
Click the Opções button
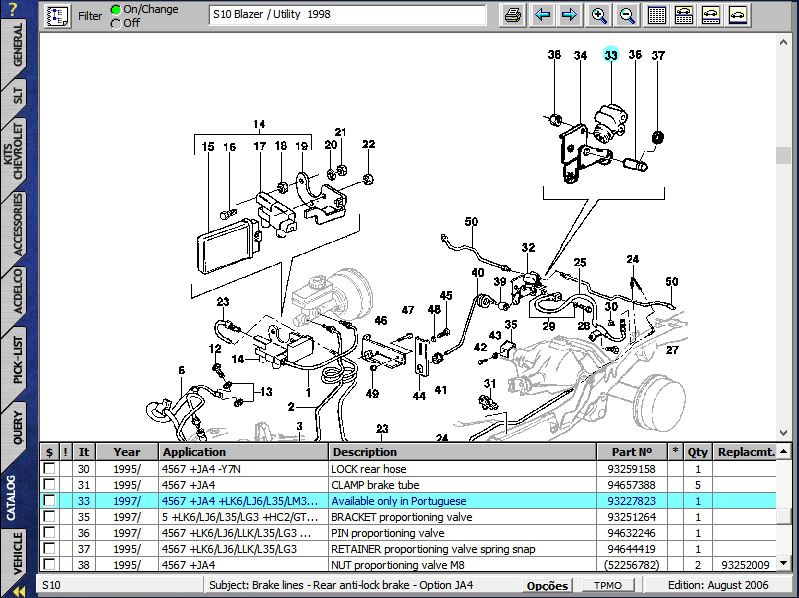point(547,586)
